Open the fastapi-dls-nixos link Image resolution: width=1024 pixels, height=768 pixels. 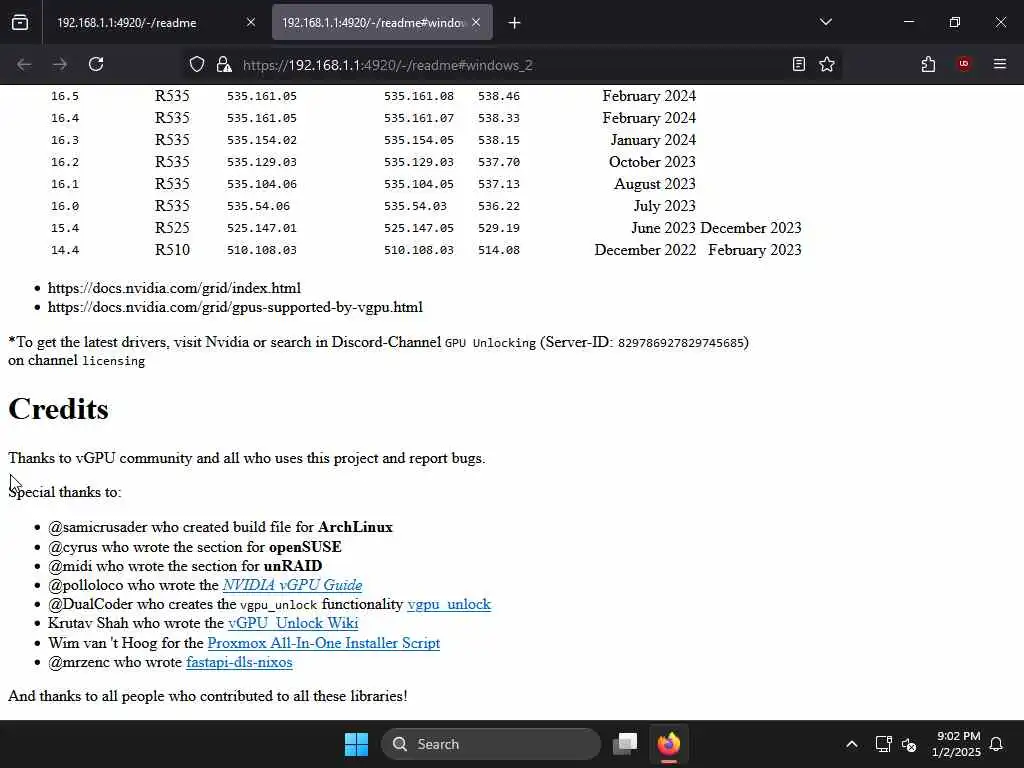239,662
